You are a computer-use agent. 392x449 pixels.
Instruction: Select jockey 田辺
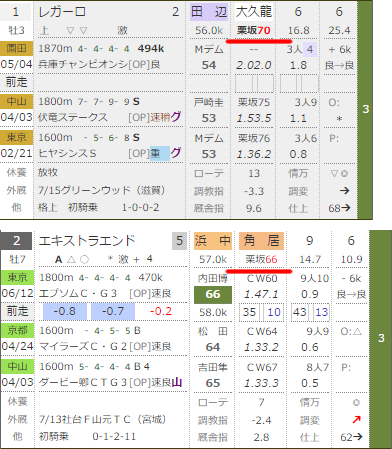coord(209,12)
